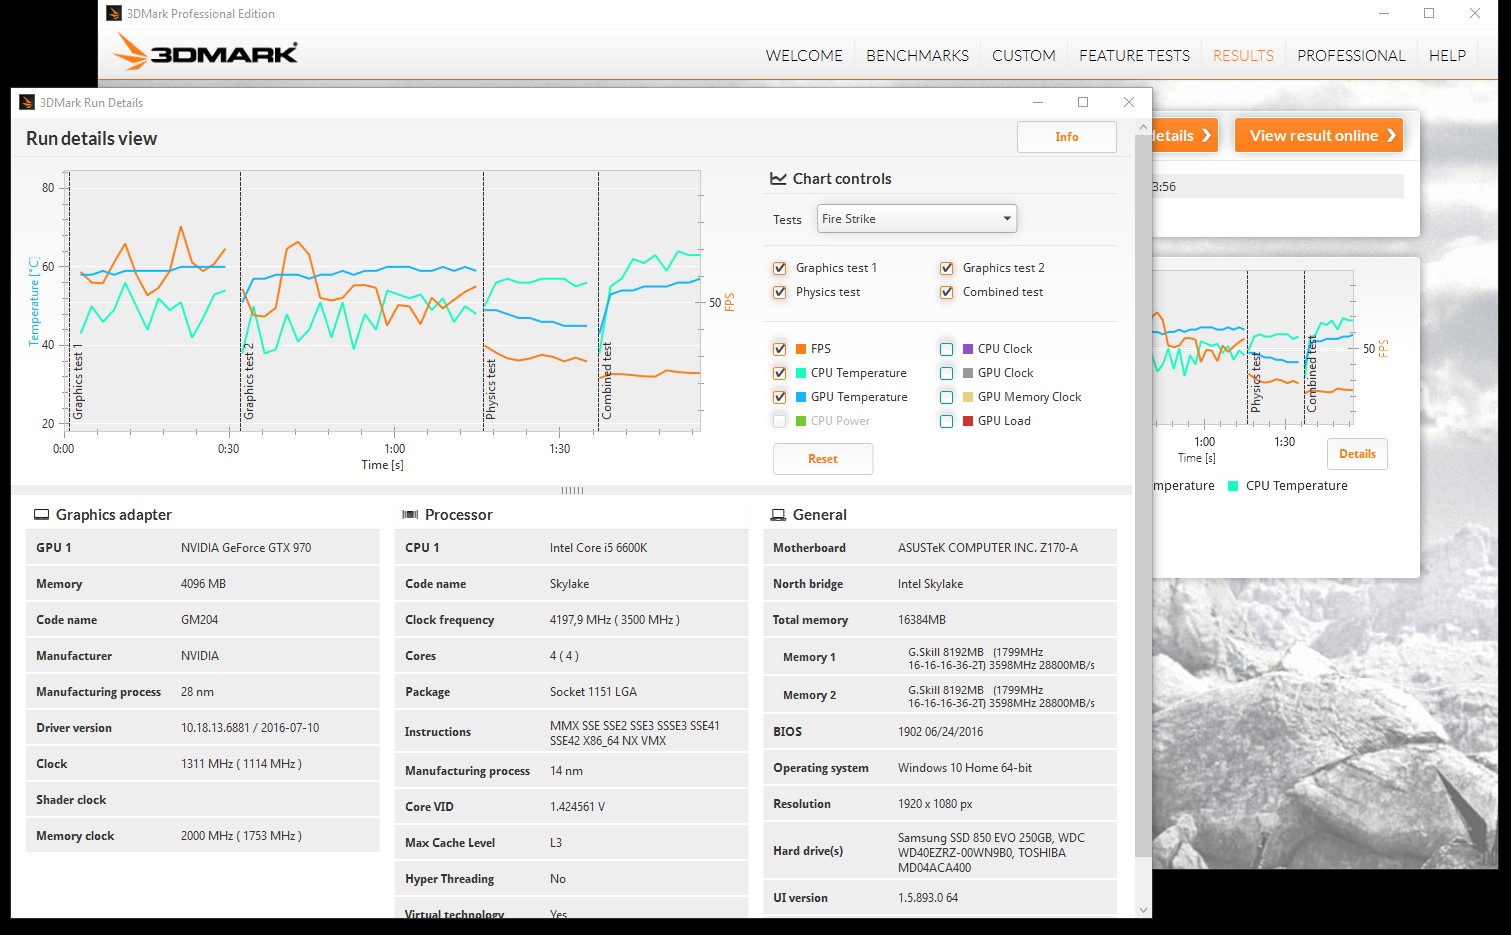Image resolution: width=1511 pixels, height=935 pixels.
Task: Open the CUSTOM tab
Action: pyautogui.click(x=1023, y=55)
